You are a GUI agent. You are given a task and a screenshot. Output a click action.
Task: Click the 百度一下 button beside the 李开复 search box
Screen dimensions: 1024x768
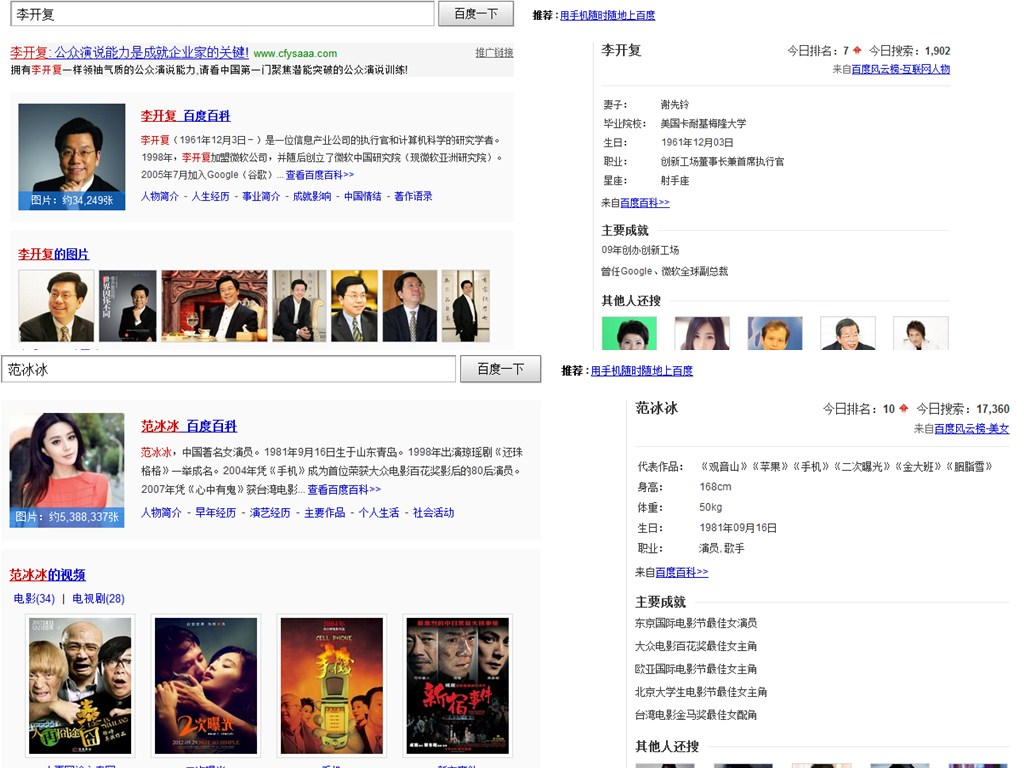click(x=475, y=14)
